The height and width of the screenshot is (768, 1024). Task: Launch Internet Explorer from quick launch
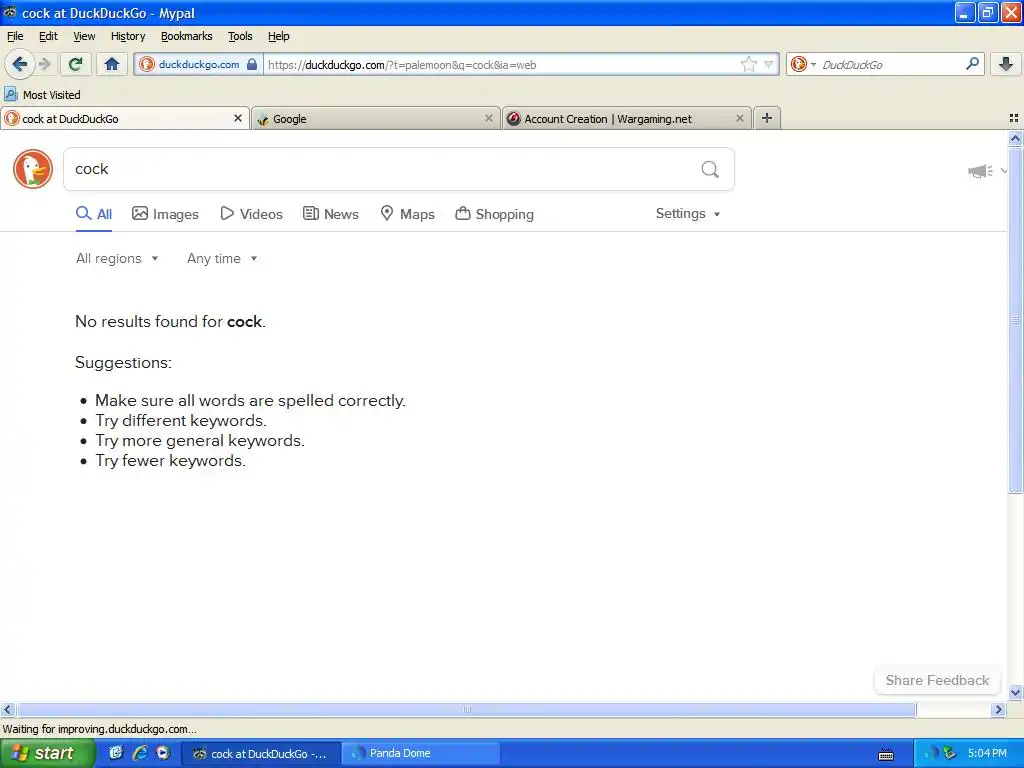139,753
